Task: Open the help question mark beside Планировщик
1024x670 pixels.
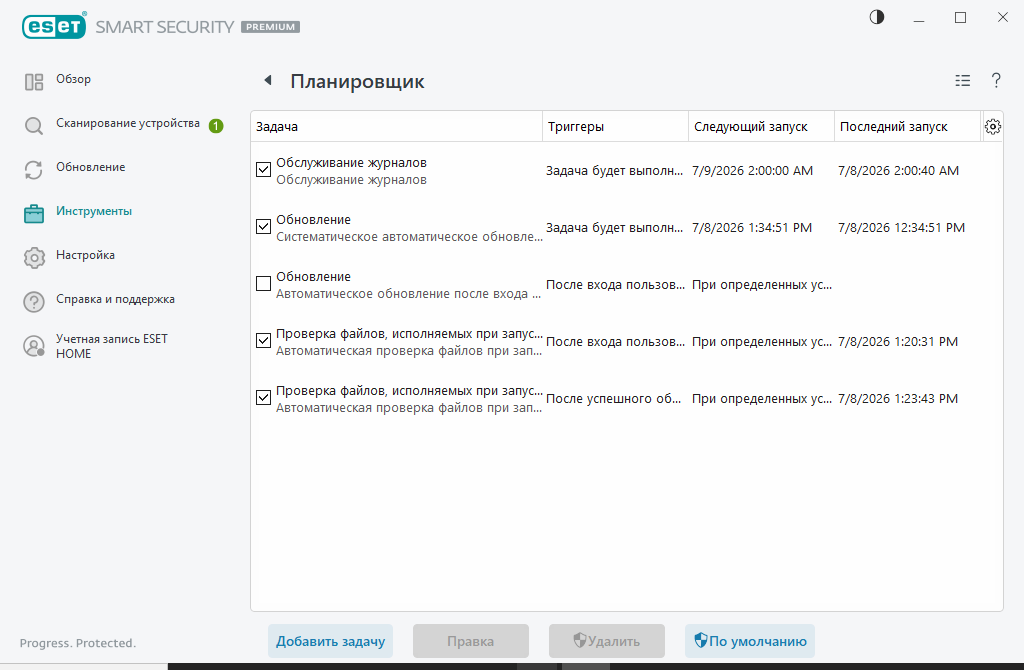Action: click(x=996, y=80)
